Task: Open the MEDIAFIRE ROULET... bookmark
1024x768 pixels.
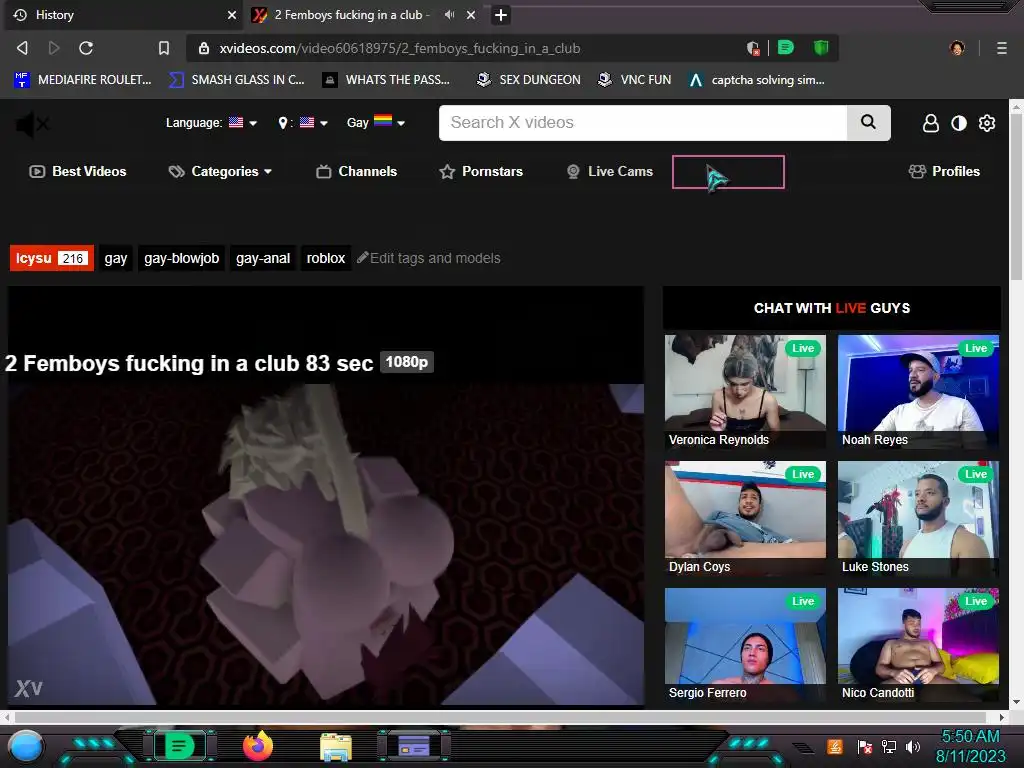Action: click(83, 80)
